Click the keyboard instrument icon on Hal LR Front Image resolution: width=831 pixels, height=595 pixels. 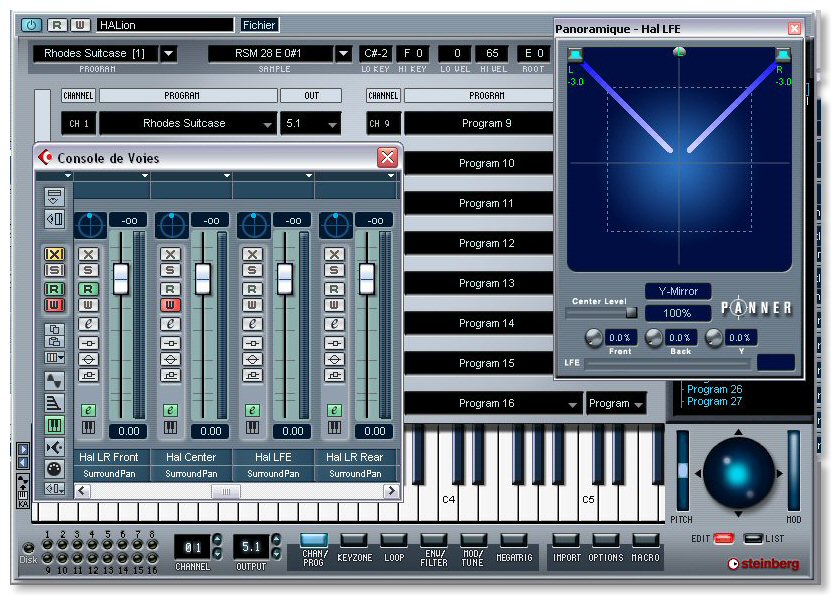point(88,427)
